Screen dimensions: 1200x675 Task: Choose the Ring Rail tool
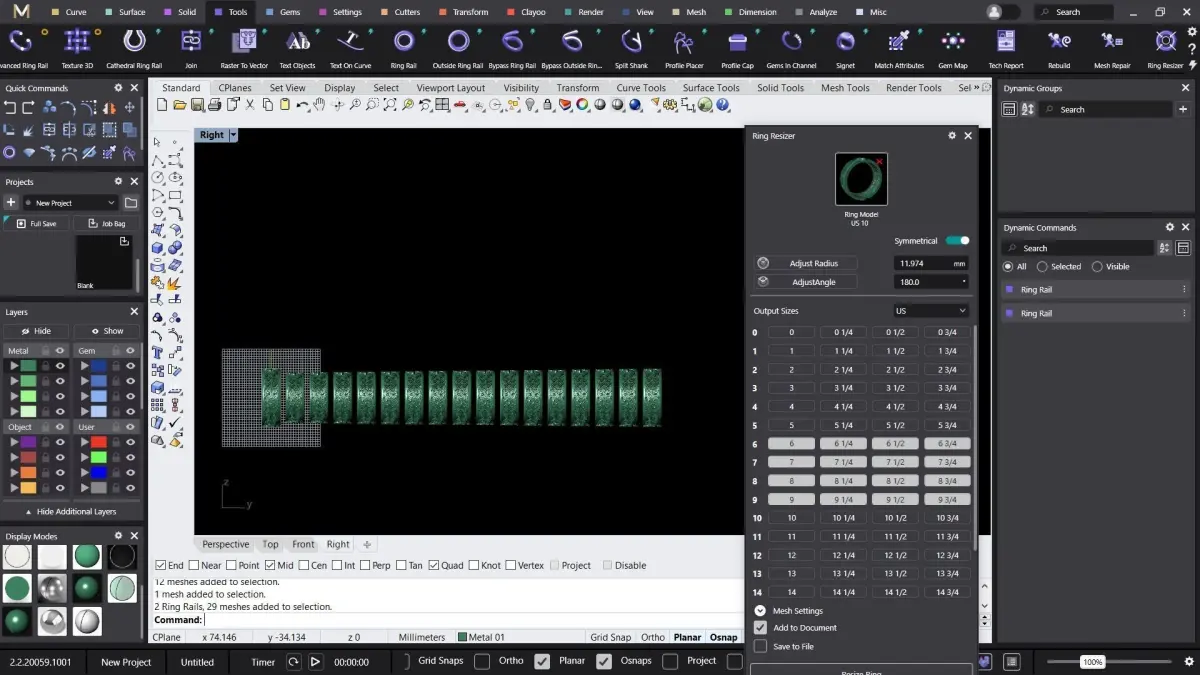click(x=404, y=47)
